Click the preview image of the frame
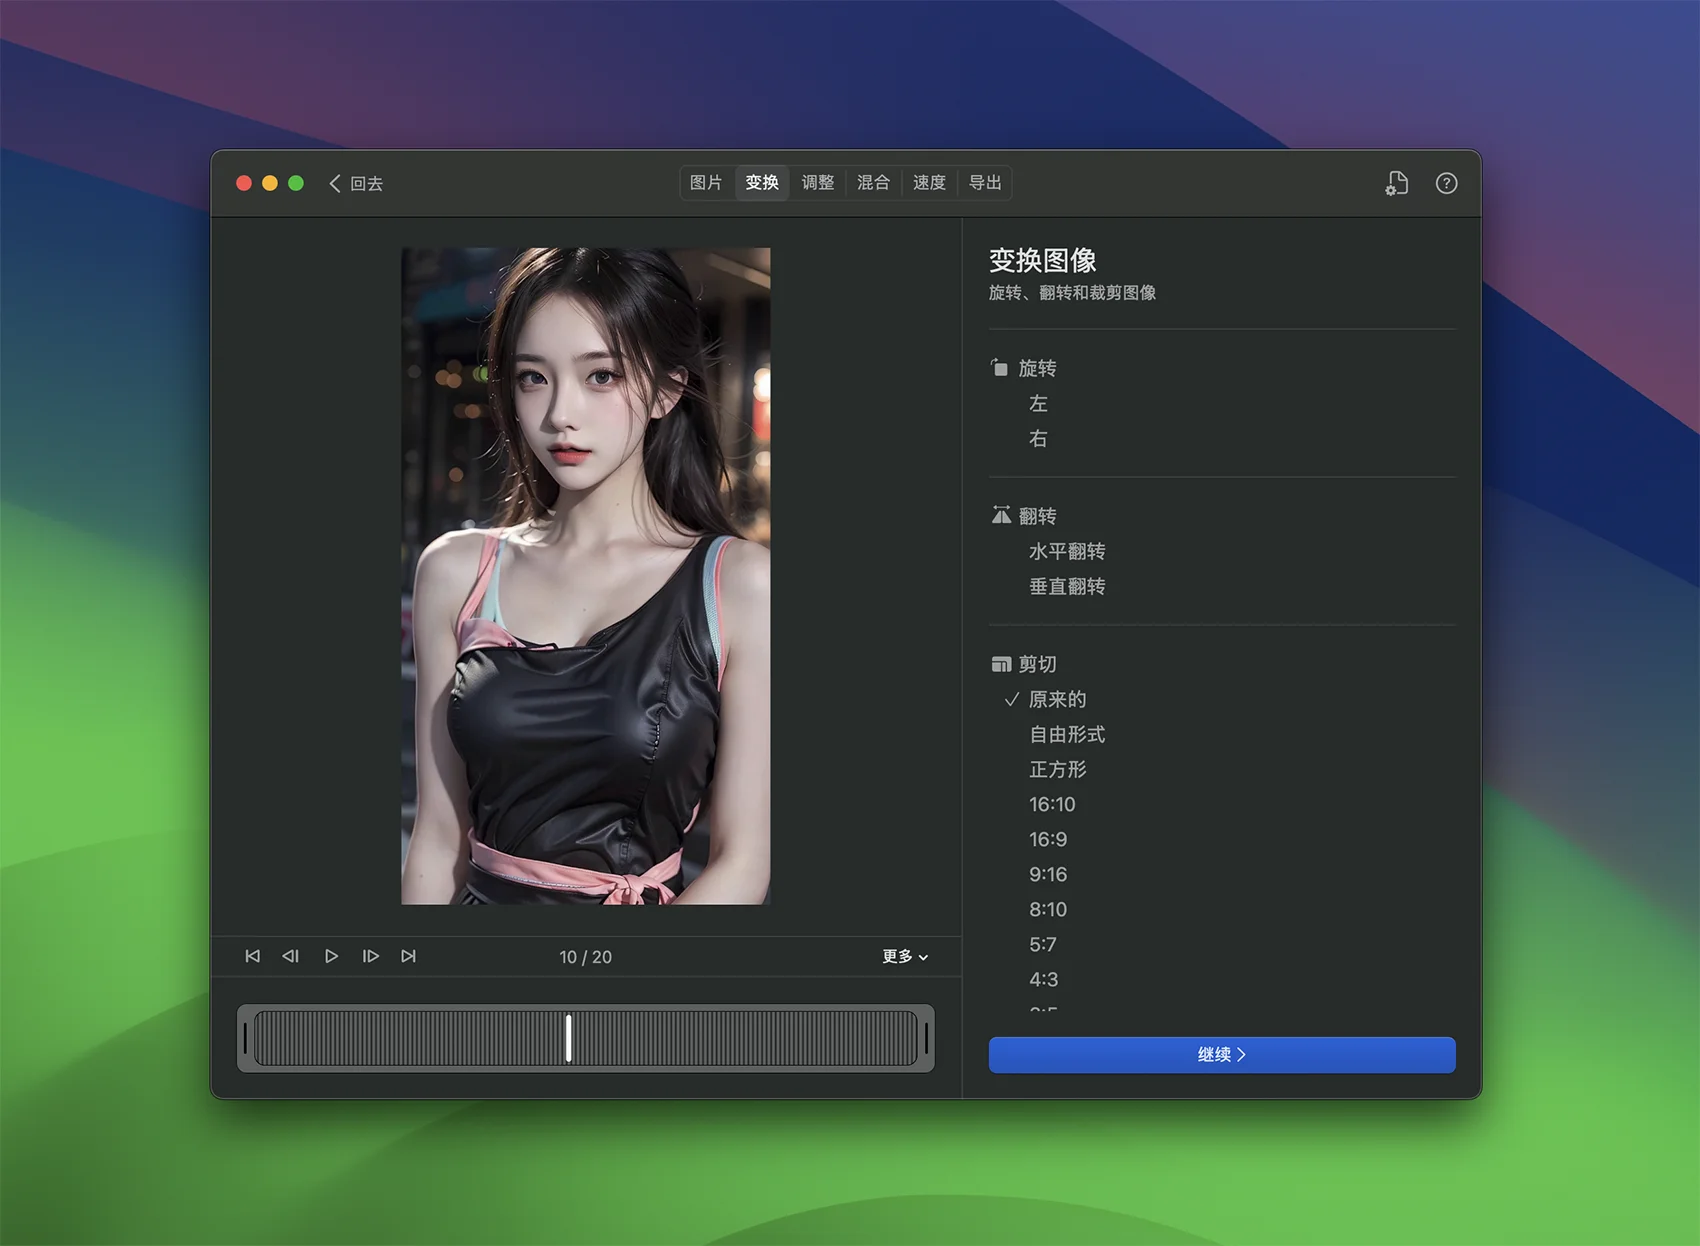1700x1246 pixels. pos(586,576)
